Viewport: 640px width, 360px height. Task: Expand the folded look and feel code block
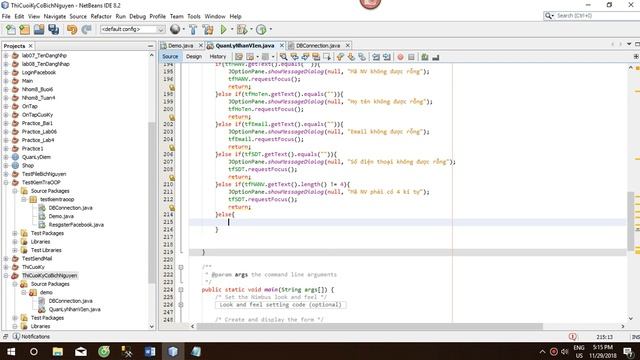(x=181, y=305)
